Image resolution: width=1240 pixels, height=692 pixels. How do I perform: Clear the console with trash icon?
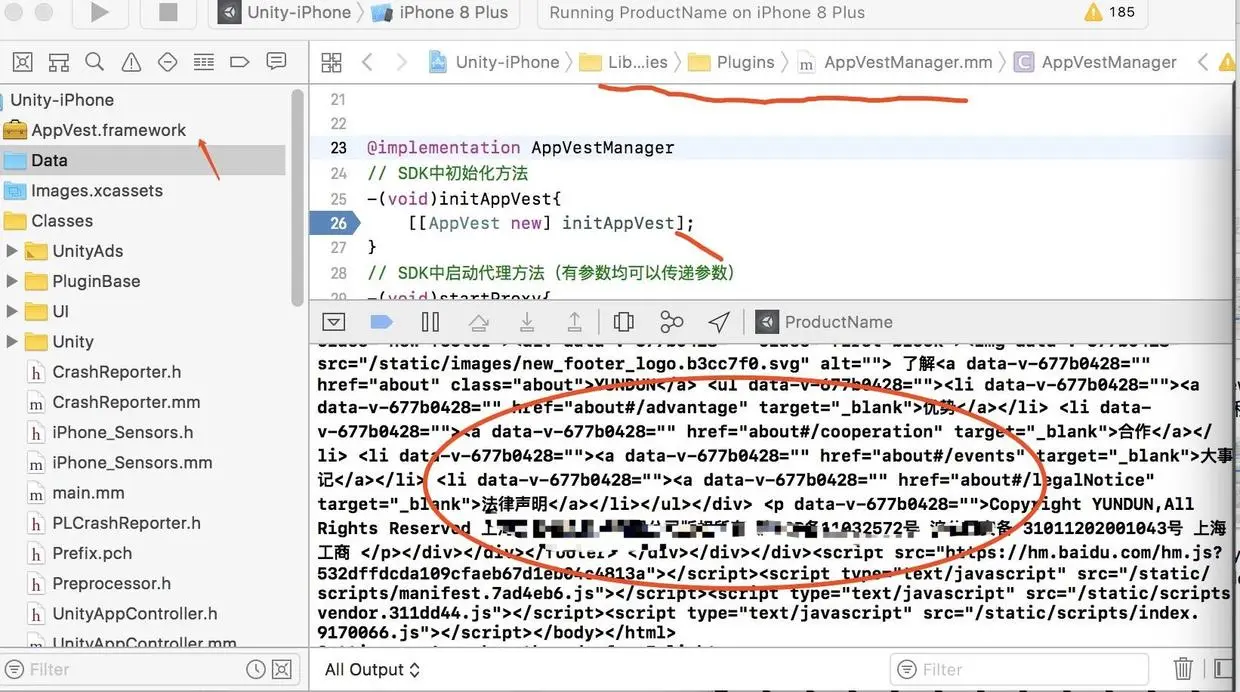[1183, 669]
